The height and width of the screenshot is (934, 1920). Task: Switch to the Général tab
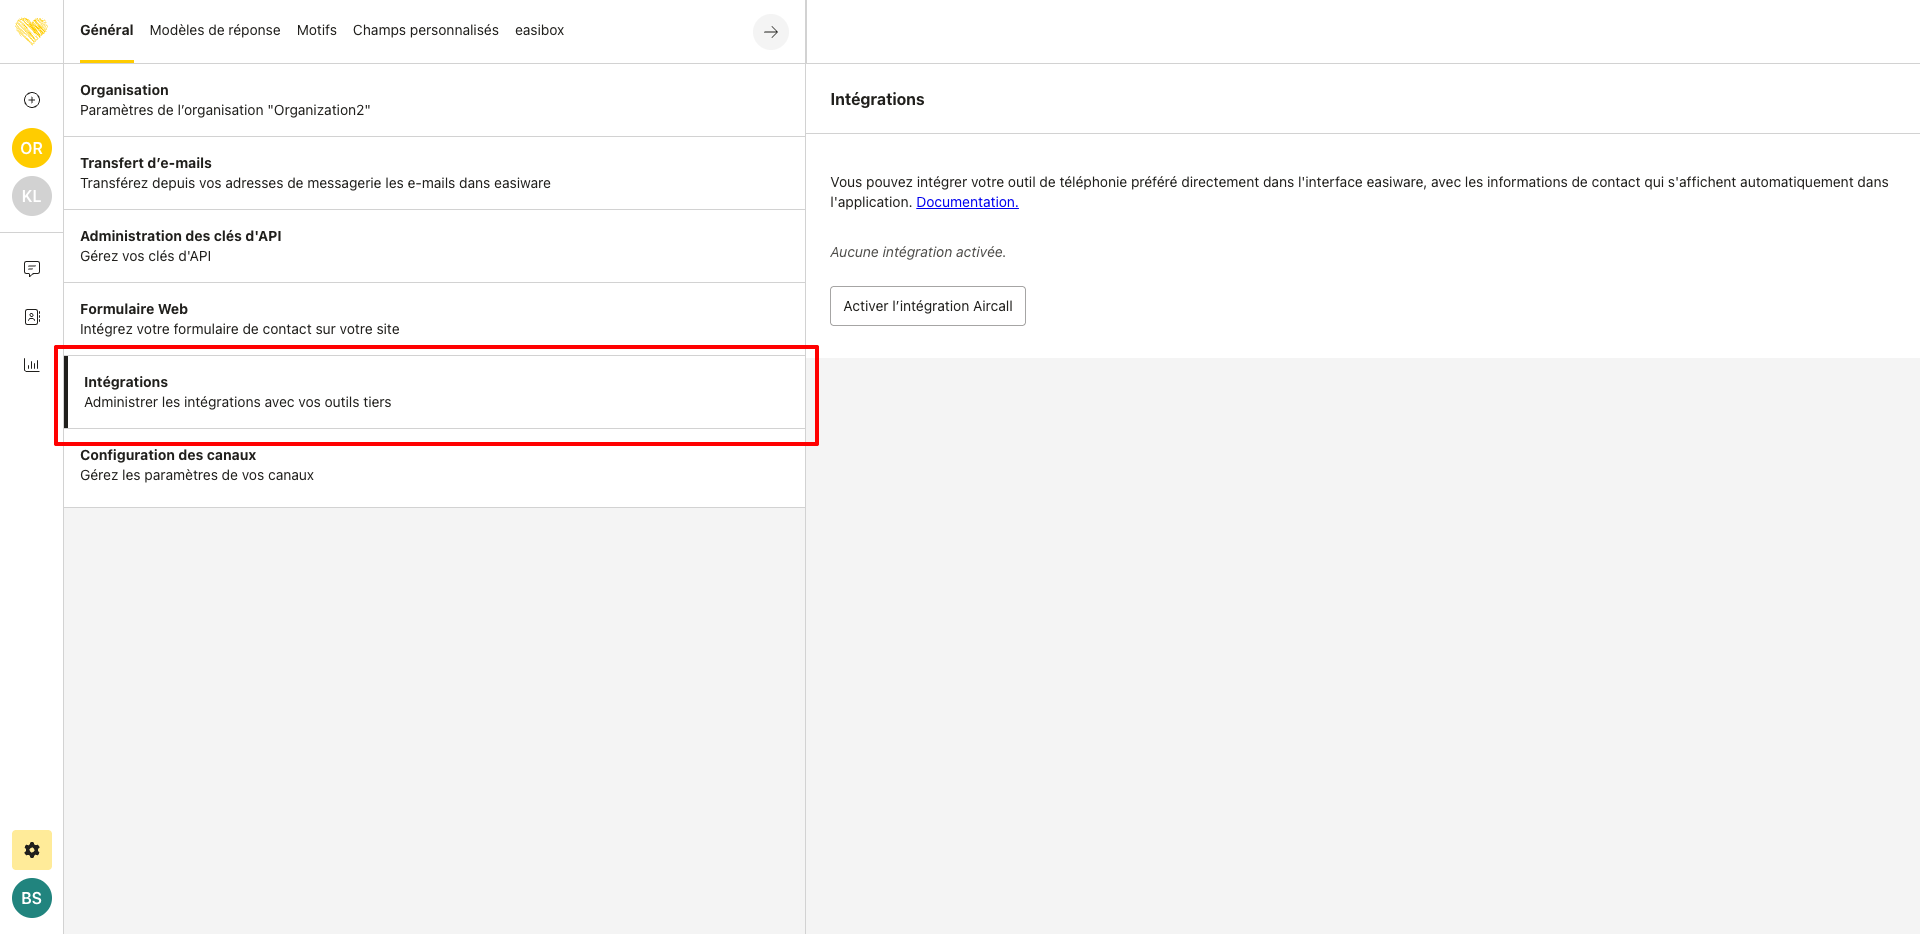point(106,30)
